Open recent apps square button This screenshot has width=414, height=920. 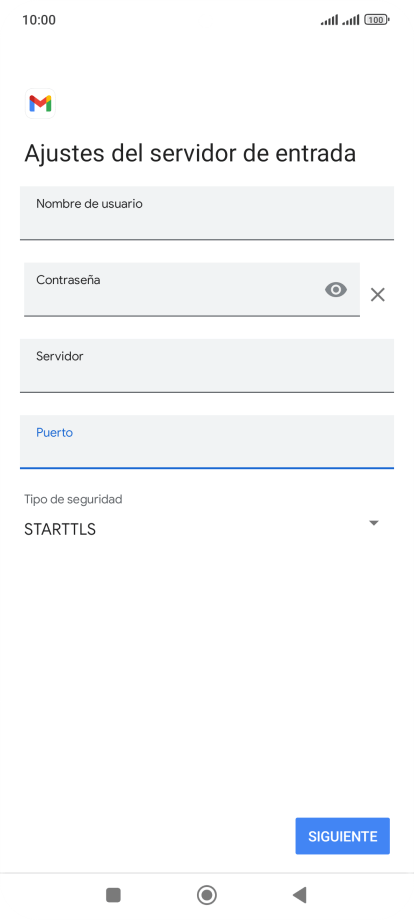[113, 895]
